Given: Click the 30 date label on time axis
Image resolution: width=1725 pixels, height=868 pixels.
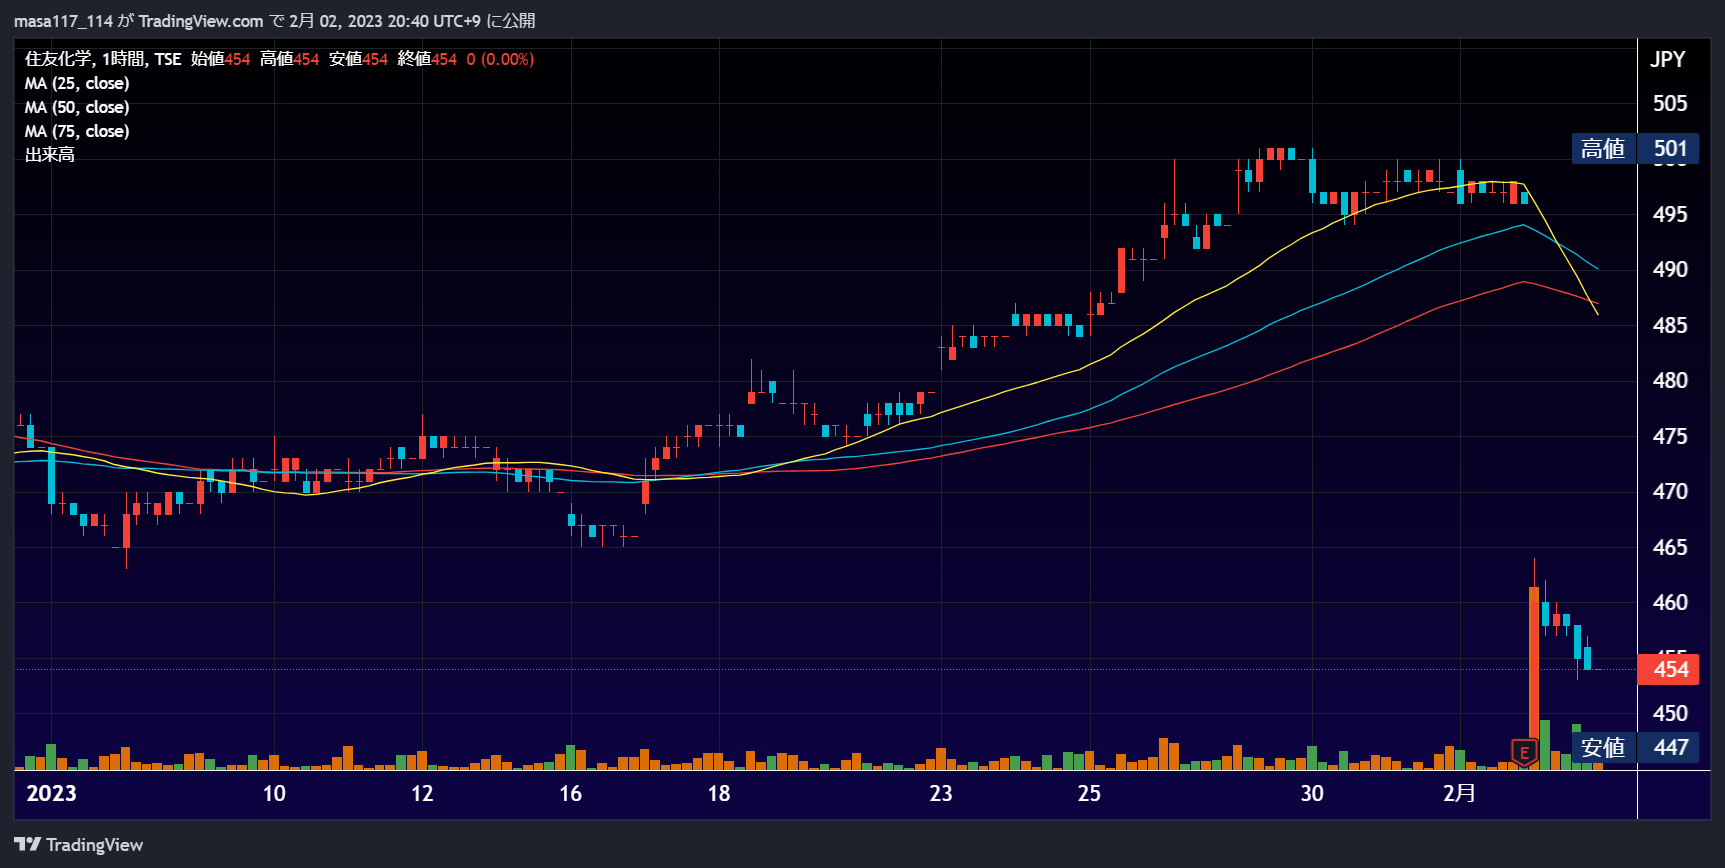Looking at the screenshot, I should [1312, 793].
